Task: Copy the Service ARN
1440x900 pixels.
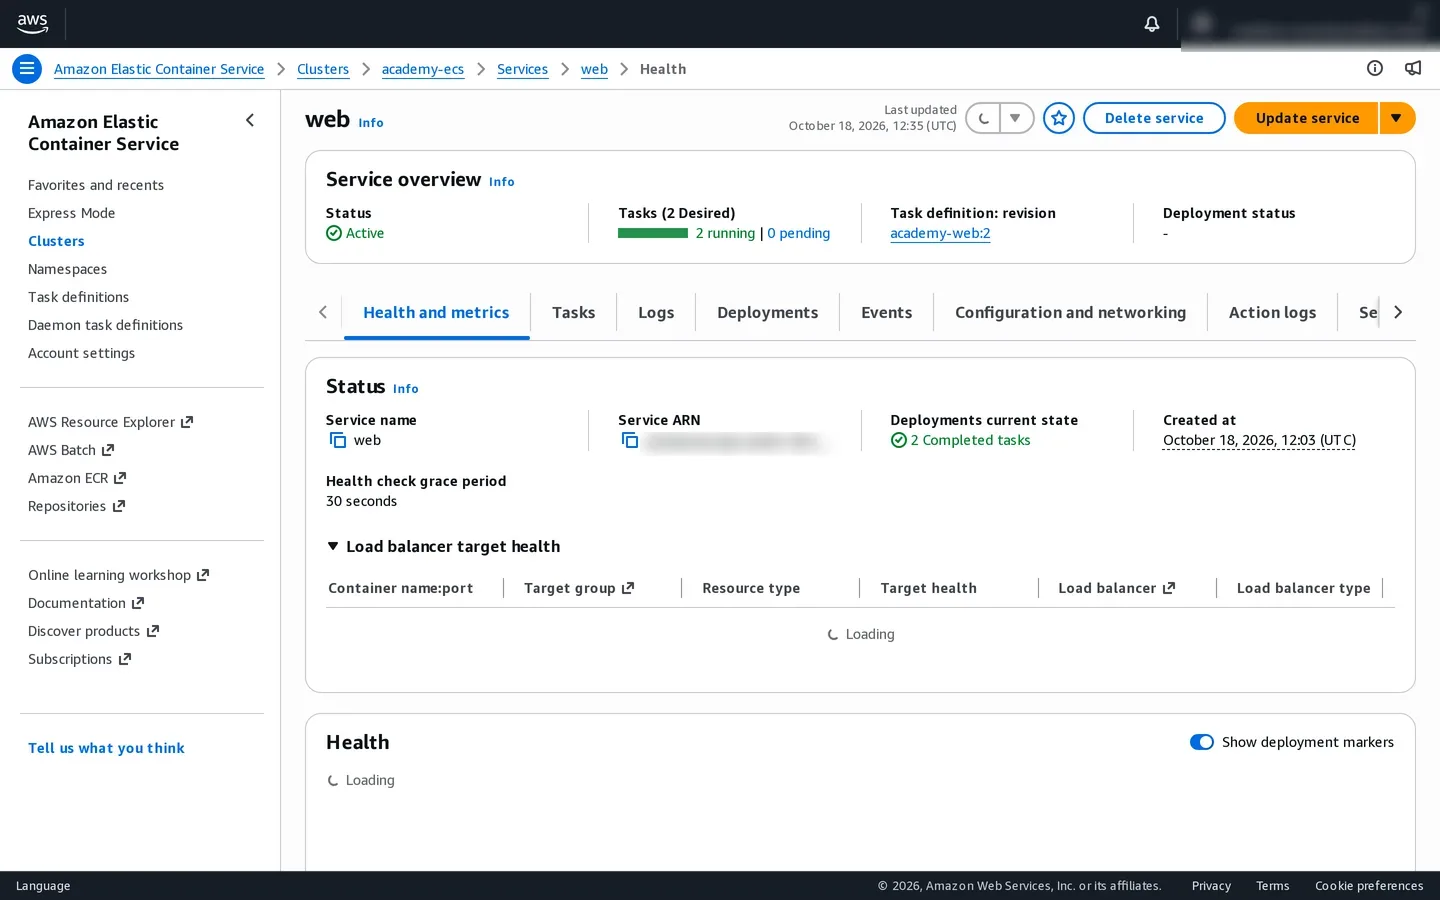Action: (630, 440)
